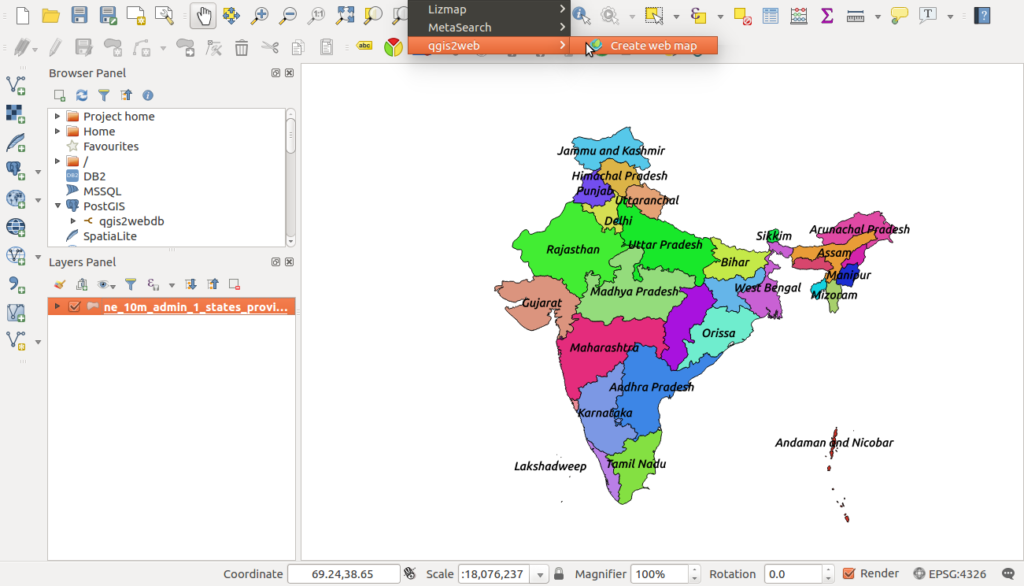Open the Zoom to Full Extent tool
1024x586 pixels.
click(344, 15)
